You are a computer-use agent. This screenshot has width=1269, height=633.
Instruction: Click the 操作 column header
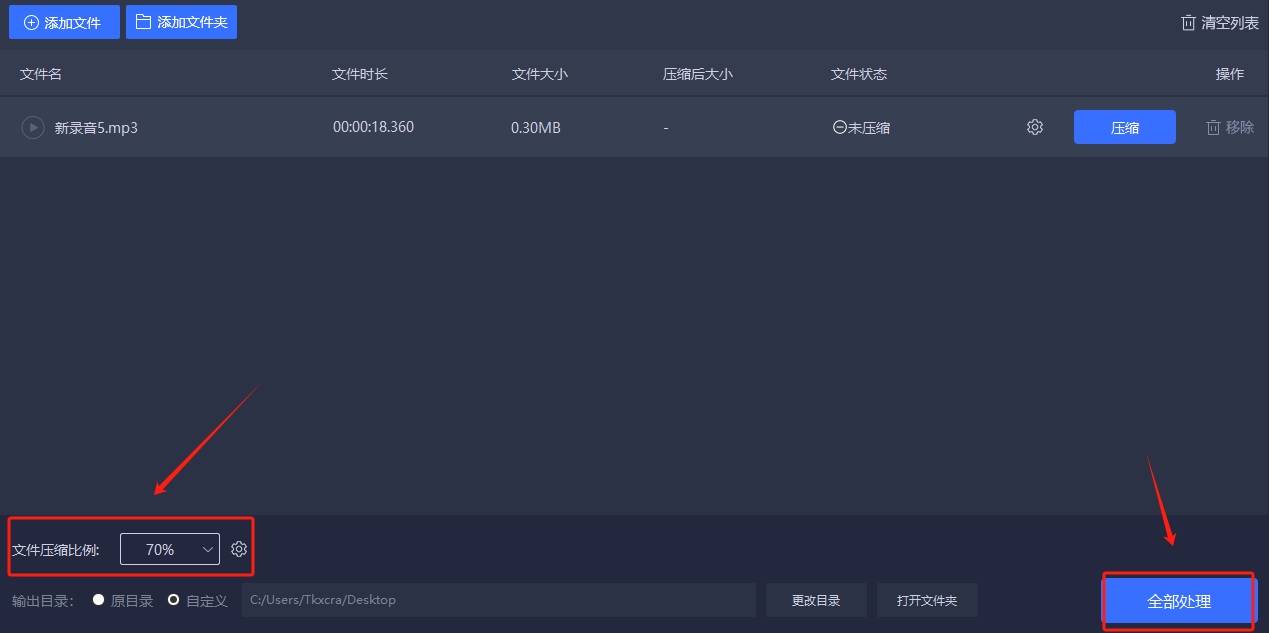(x=1230, y=74)
